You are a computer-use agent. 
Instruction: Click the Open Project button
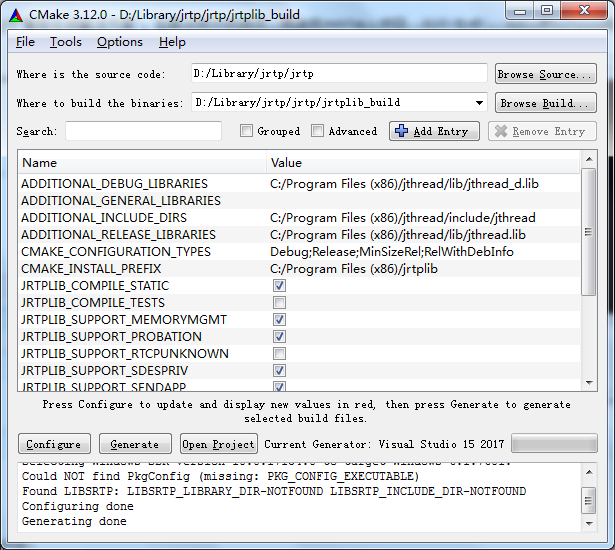tap(218, 444)
